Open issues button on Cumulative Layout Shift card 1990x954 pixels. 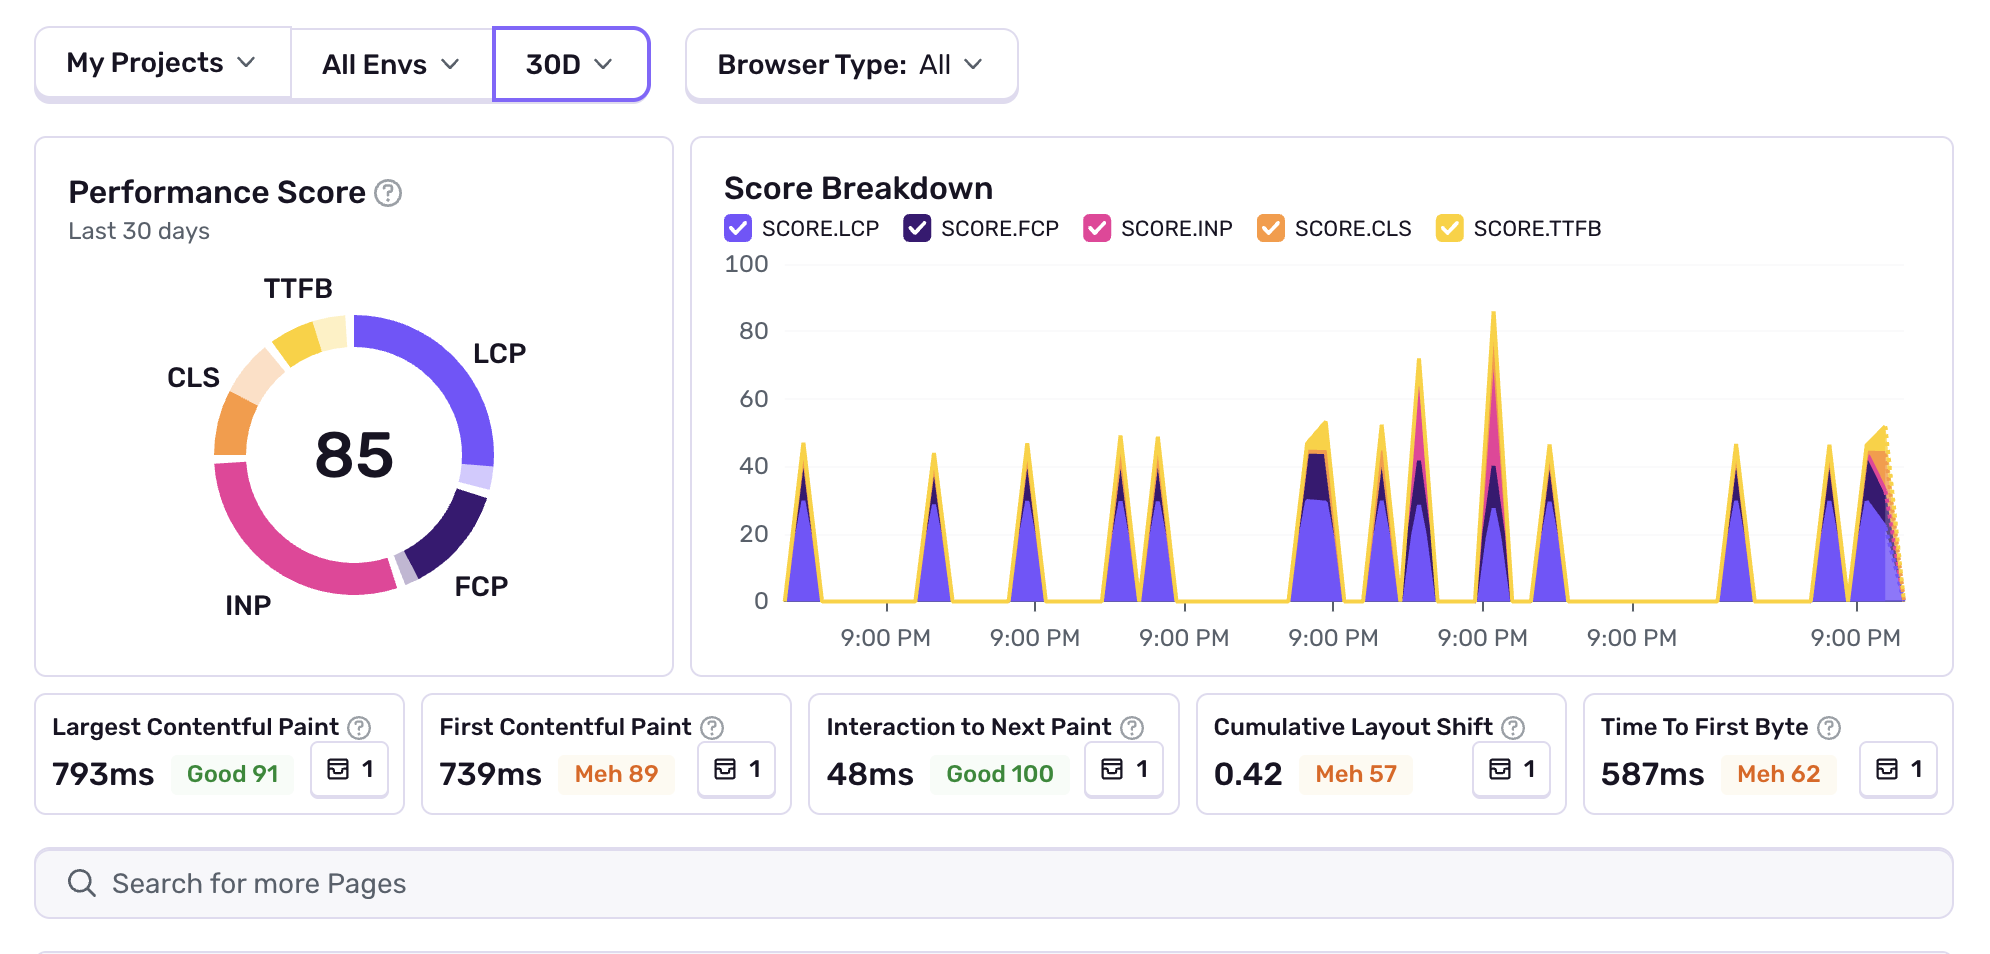1511,769
